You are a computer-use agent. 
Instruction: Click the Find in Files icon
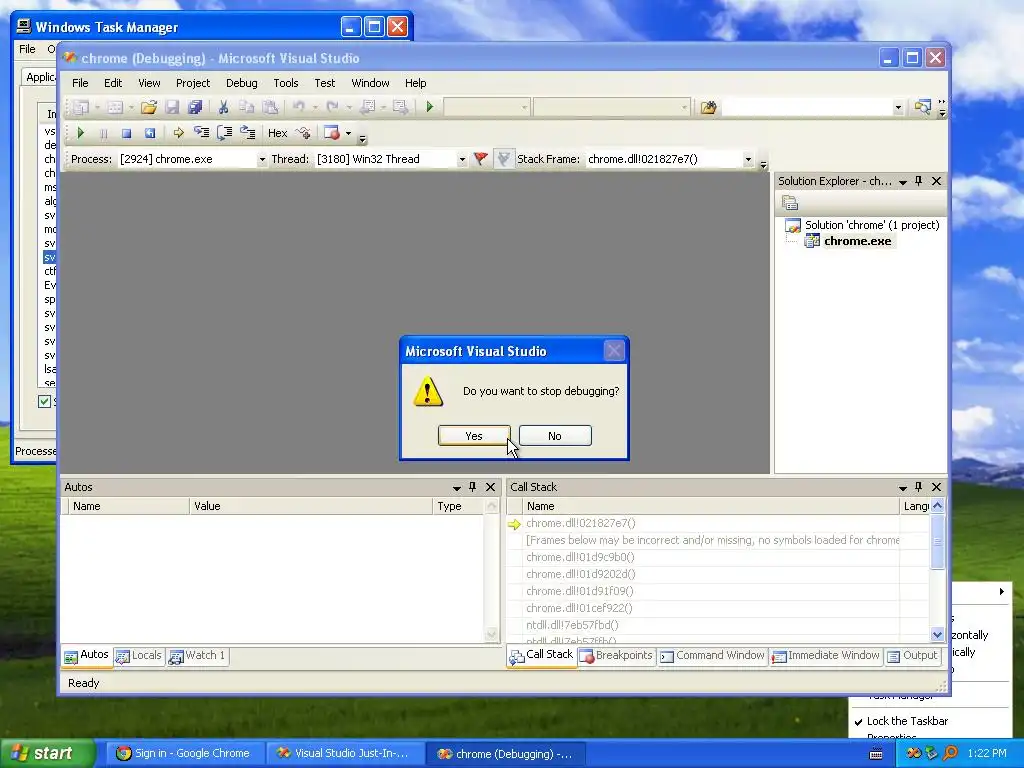[x=708, y=107]
